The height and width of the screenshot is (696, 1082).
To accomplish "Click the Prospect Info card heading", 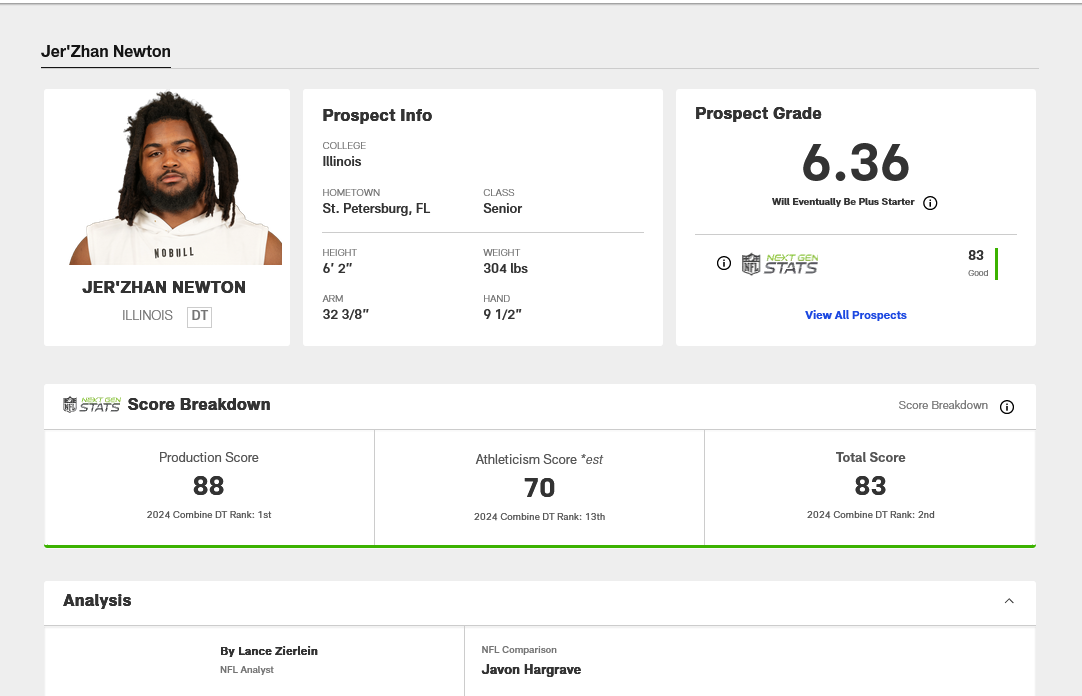I will (377, 115).
